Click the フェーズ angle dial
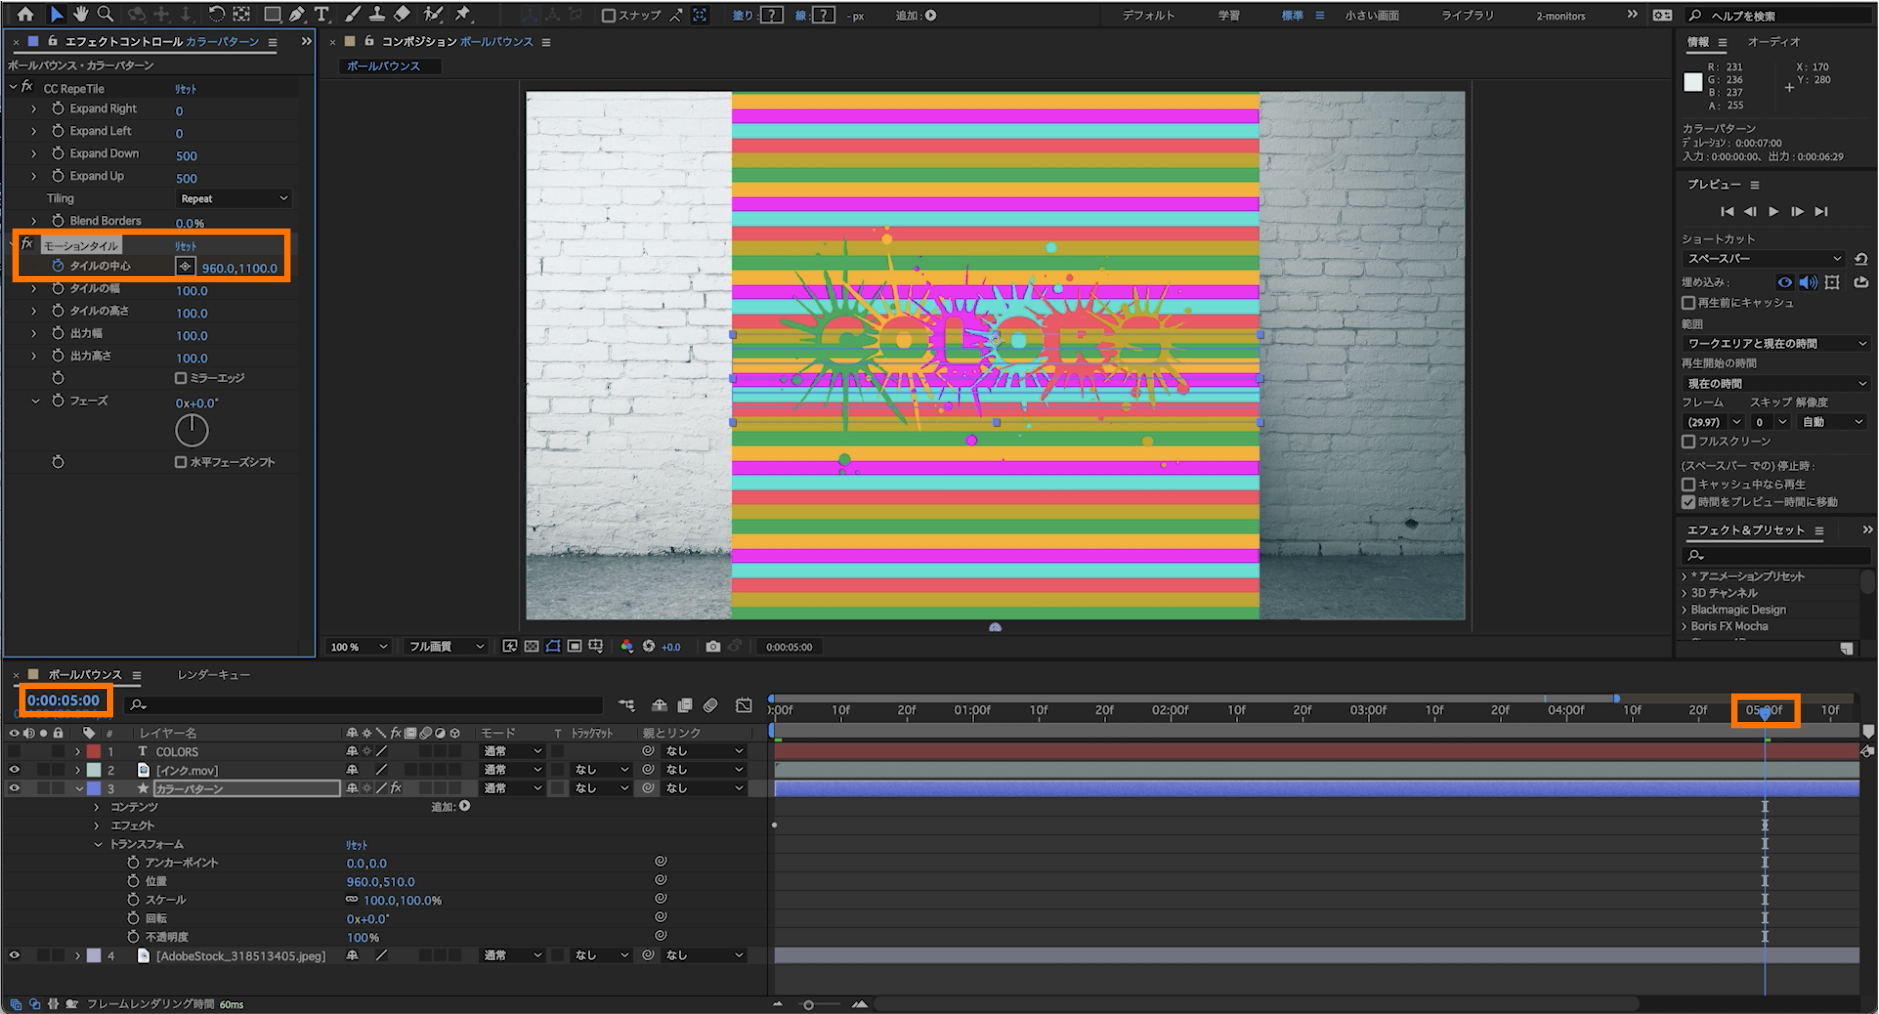 192,431
